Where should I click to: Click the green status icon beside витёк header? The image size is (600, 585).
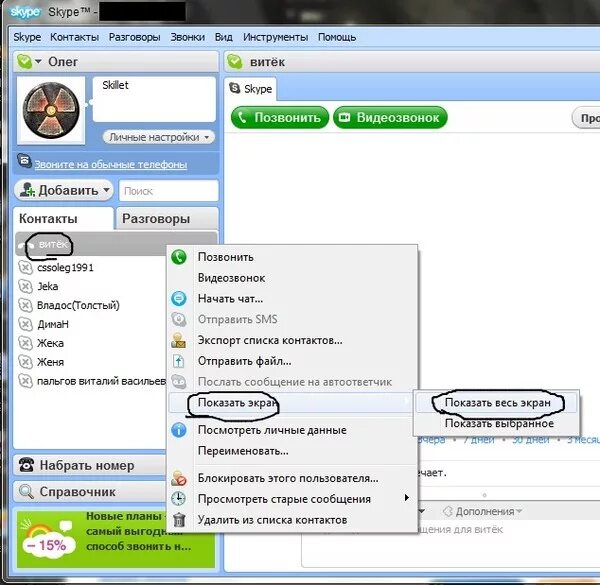tap(235, 62)
